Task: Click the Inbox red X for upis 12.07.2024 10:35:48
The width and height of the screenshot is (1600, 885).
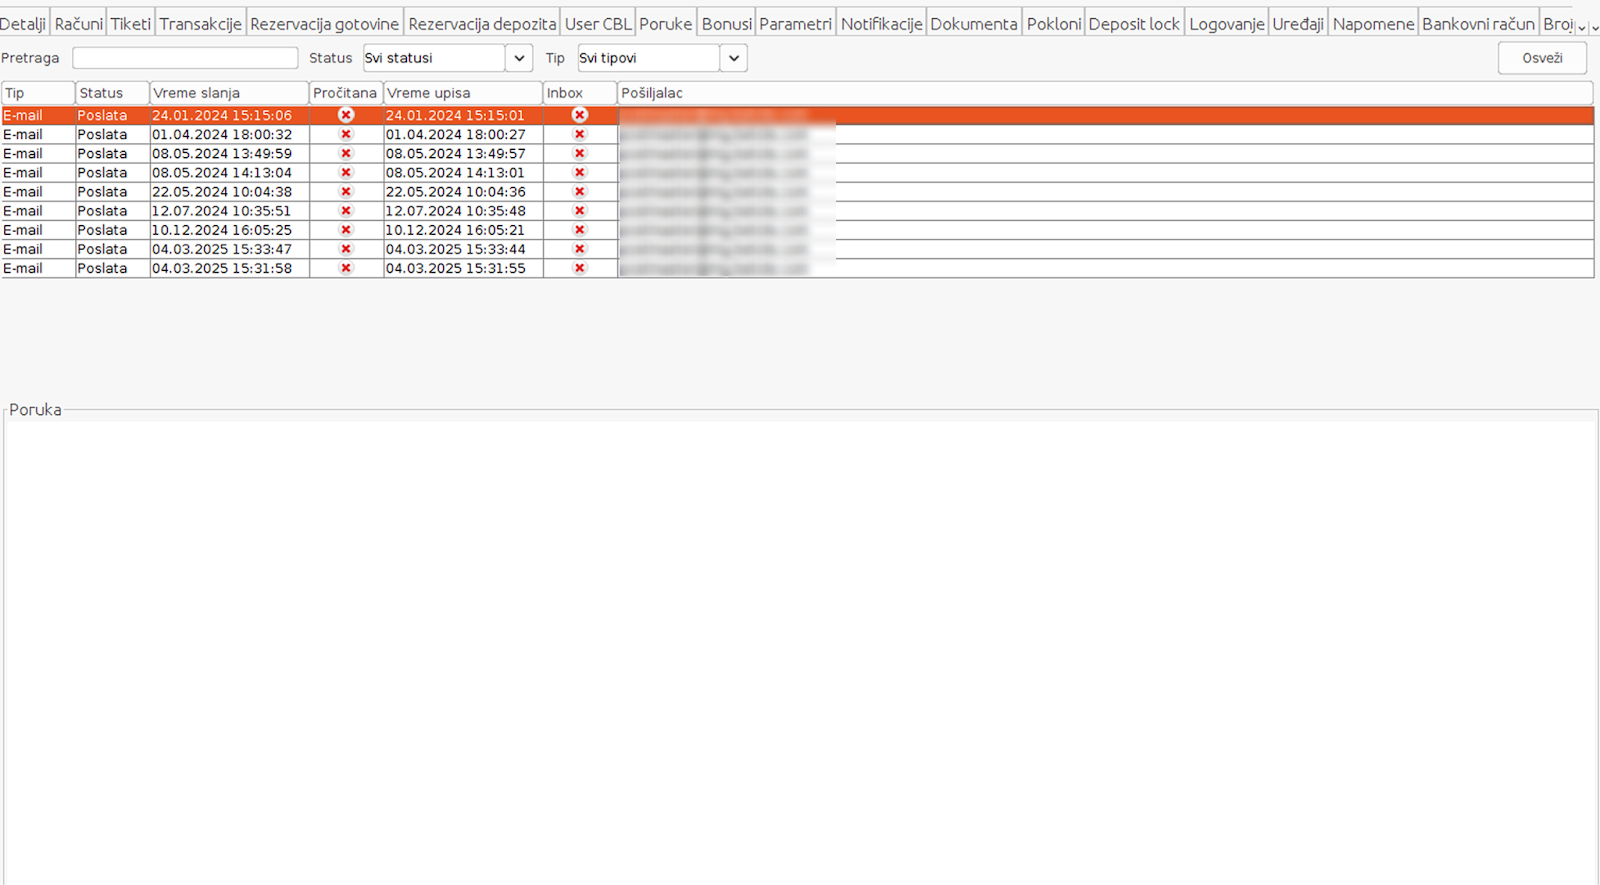Action: (x=579, y=211)
